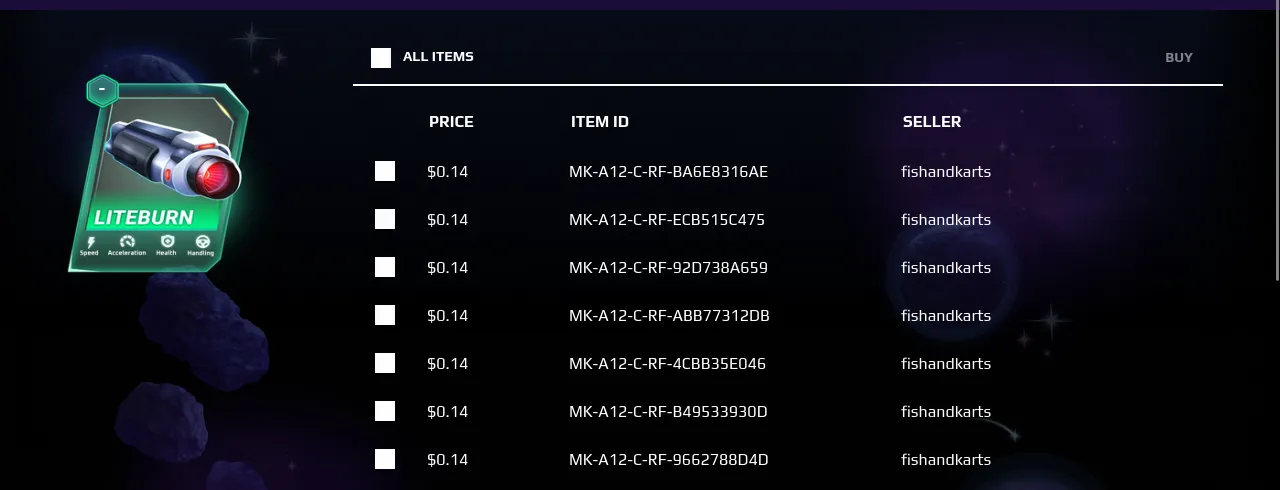Click the Speed stat icon on card

pyautogui.click(x=91, y=242)
